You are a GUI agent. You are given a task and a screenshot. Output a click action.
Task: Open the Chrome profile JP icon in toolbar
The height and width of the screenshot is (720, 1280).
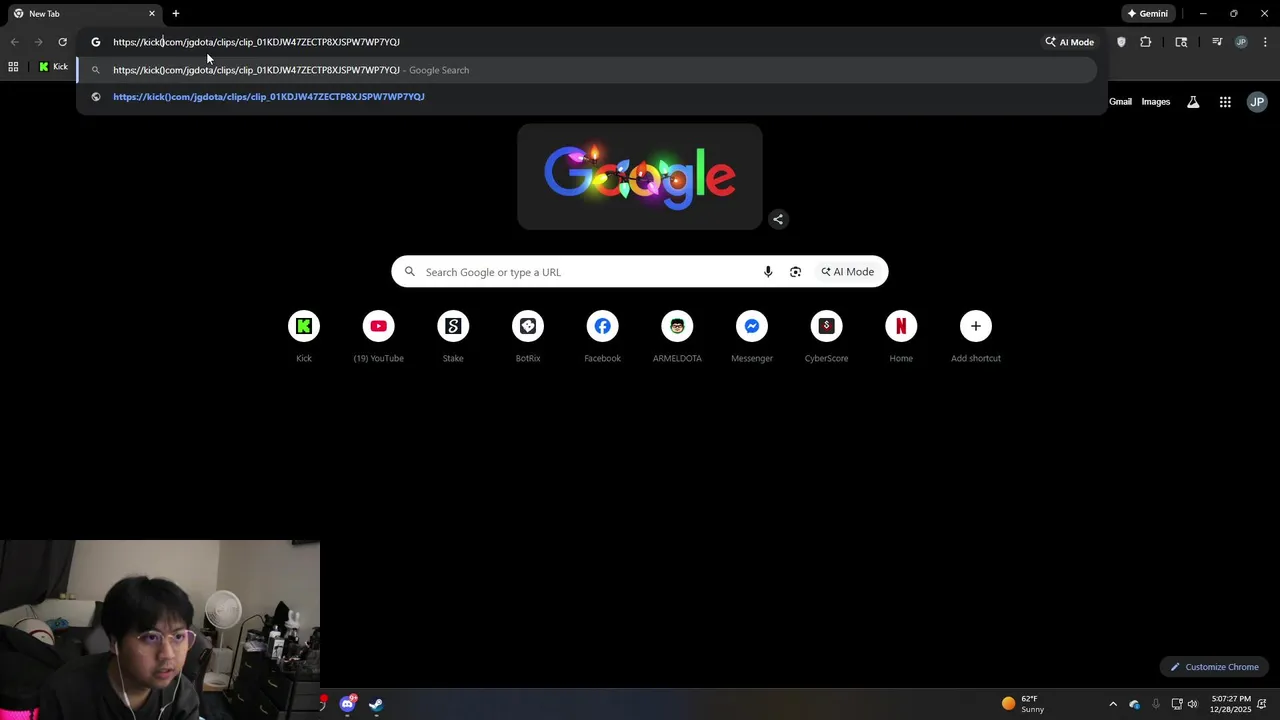[x=1241, y=42]
